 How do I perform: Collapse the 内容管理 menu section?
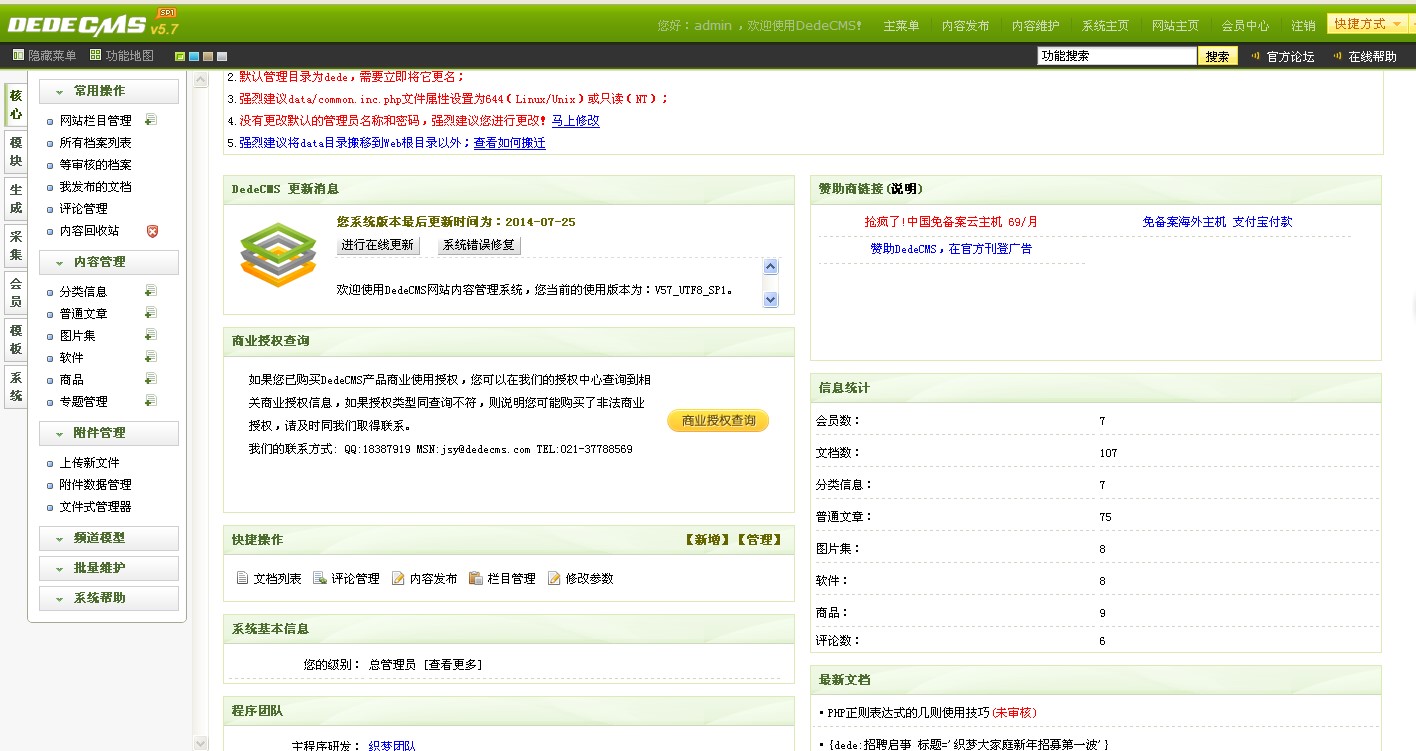click(109, 262)
